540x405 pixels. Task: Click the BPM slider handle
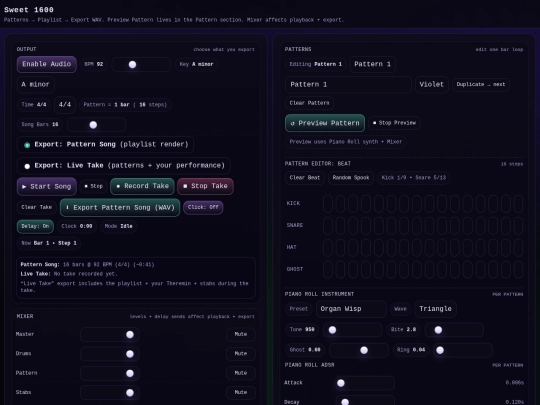(x=132, y=64)
